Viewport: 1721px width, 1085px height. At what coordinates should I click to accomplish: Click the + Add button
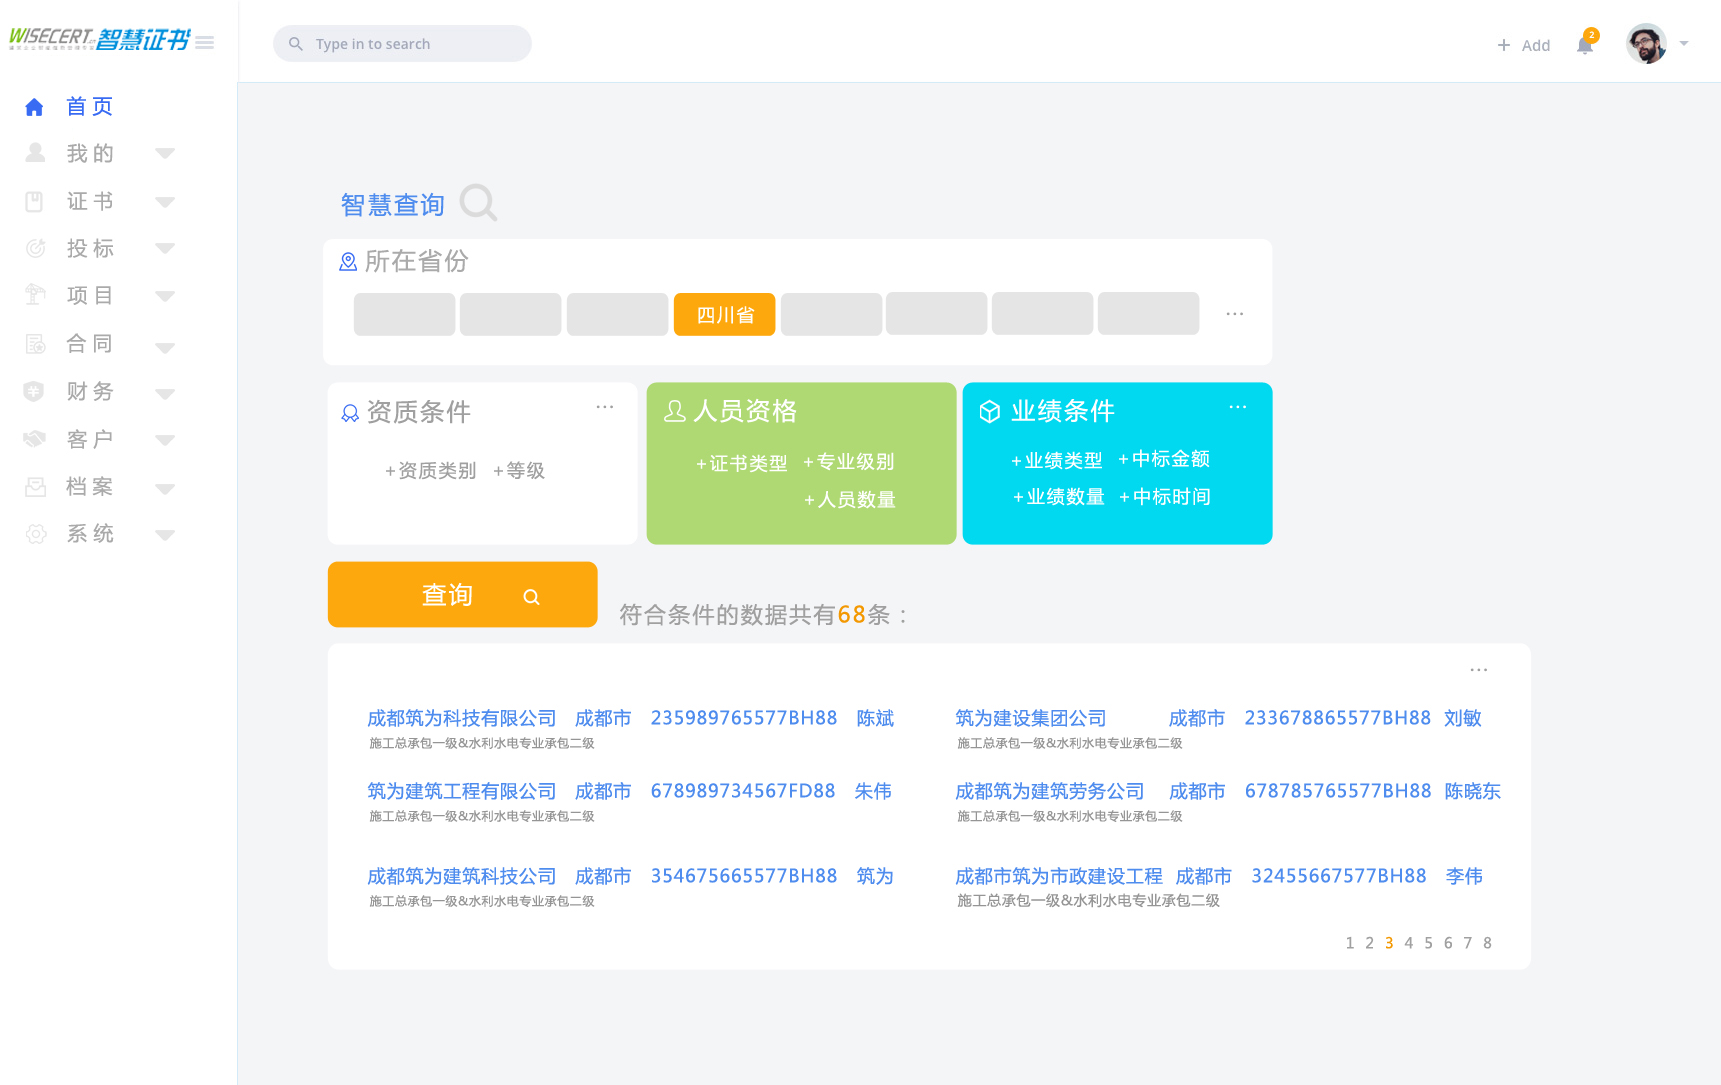pyautogui.click(x=1523, y=45)
